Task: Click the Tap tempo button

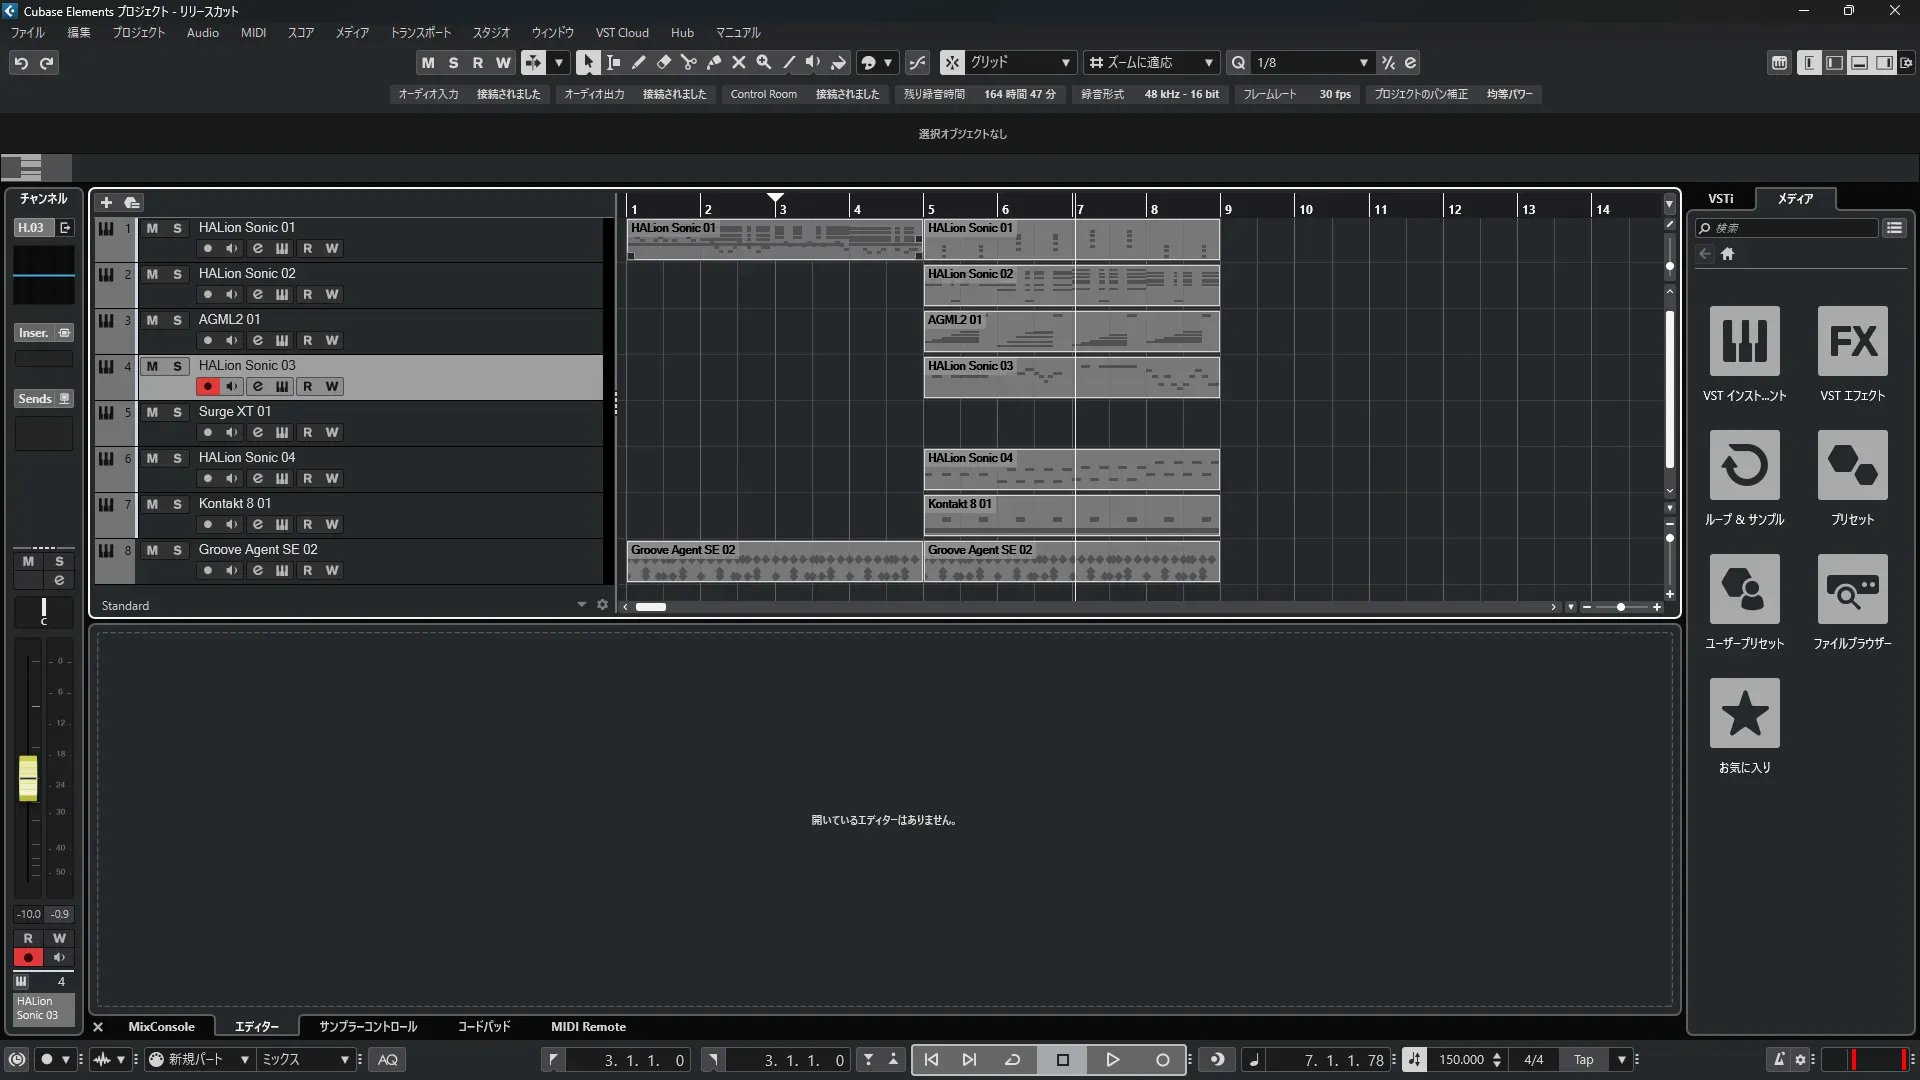Action: point(1583,1059)
